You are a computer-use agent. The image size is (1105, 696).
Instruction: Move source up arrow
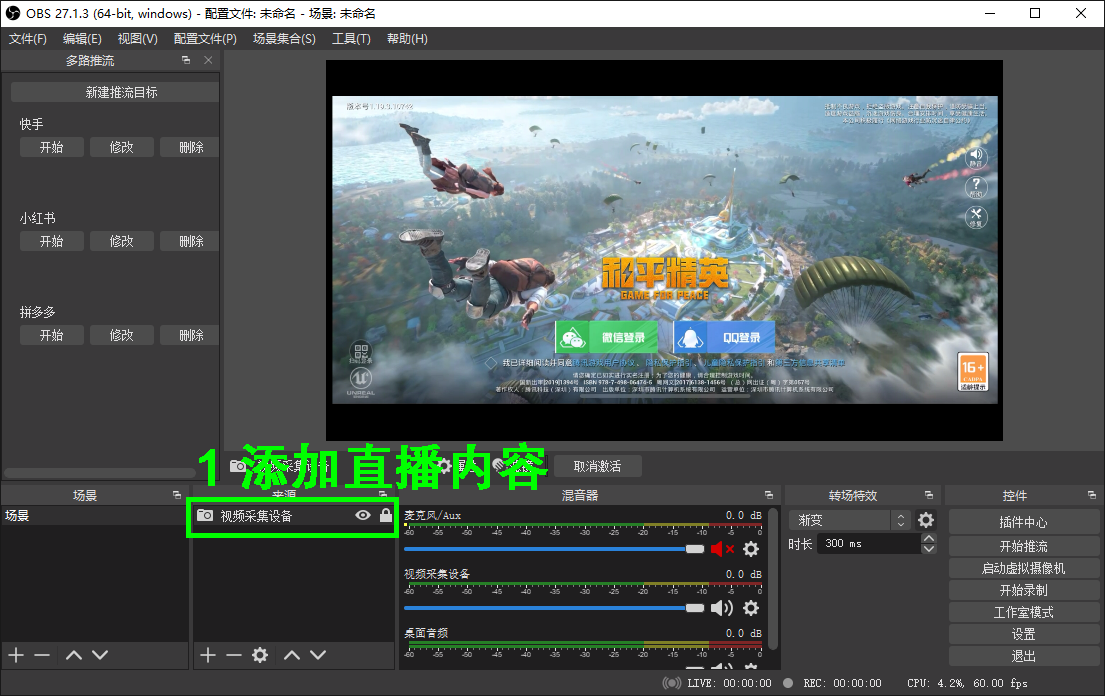pyautogui.click(x=292, y=655)
